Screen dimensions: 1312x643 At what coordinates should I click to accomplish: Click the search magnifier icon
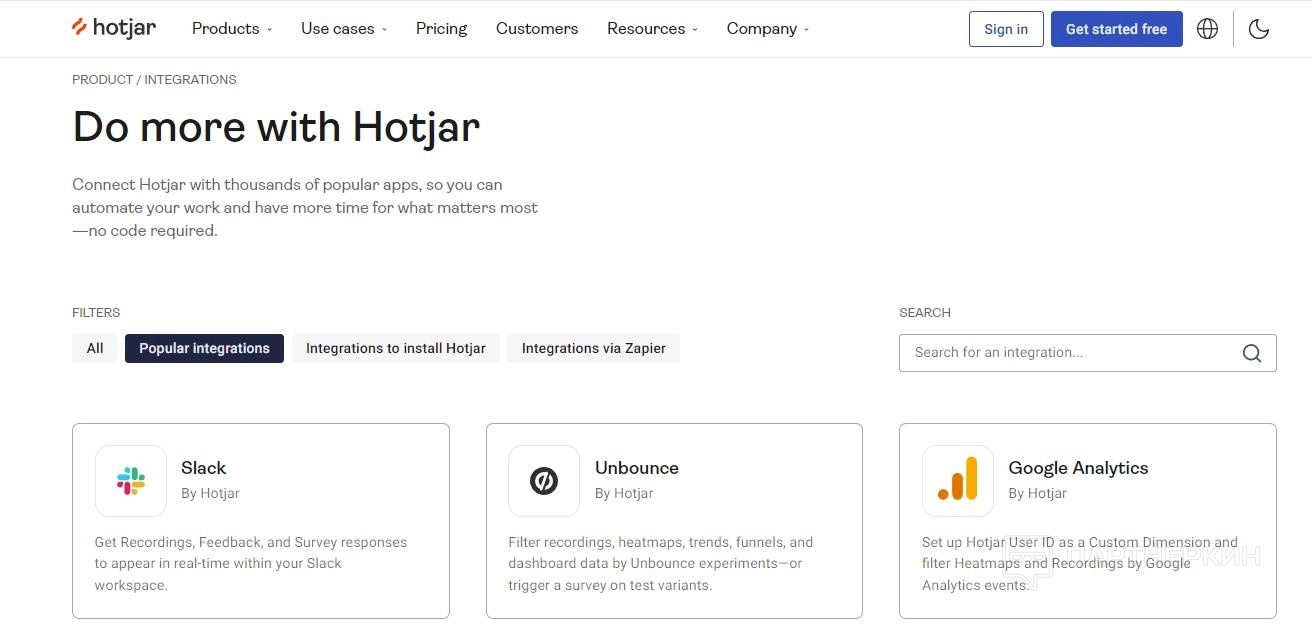pyautogui.click(x=1252, y=353)
